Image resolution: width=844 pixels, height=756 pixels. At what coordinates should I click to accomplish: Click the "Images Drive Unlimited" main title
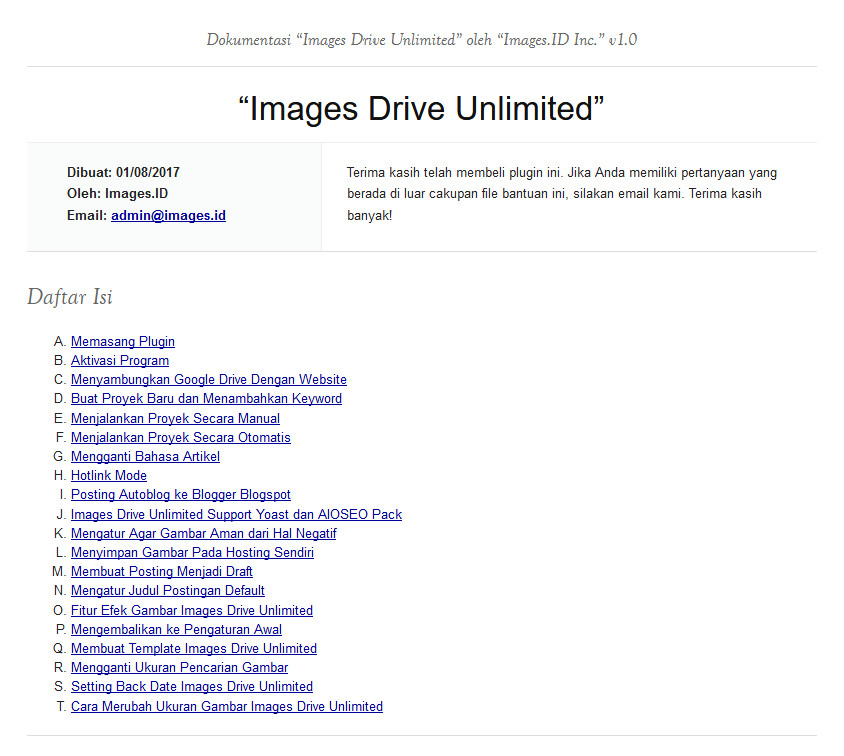click(421, 109)
